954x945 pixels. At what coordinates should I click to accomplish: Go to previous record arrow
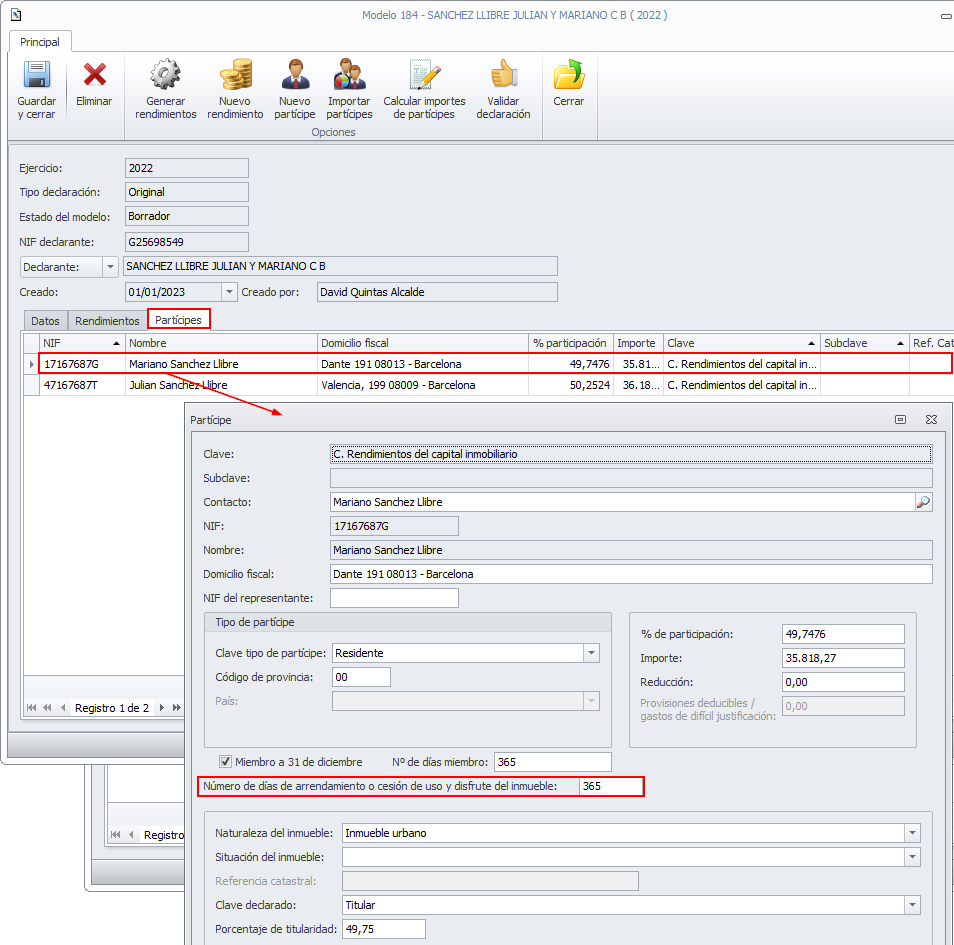pyautogui.click(x=63, y=707)
